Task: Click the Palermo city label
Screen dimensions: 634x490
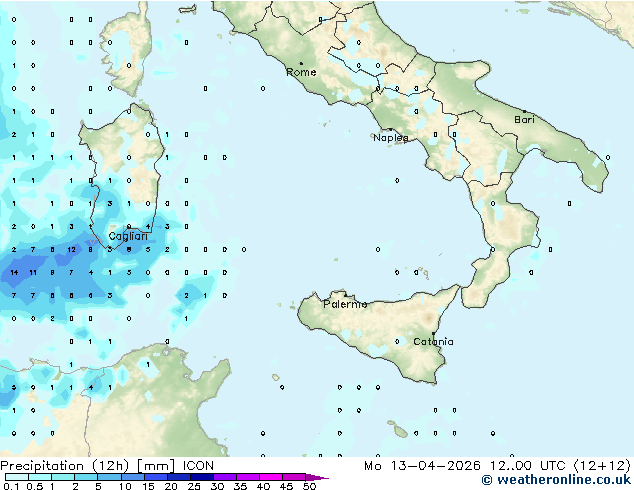Action: [x=345, y=304]
